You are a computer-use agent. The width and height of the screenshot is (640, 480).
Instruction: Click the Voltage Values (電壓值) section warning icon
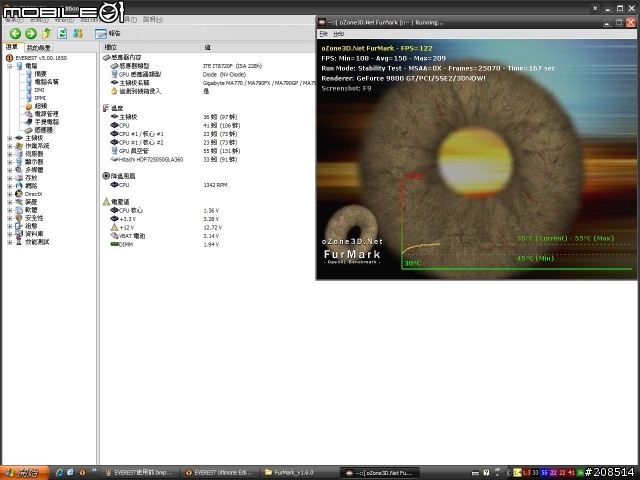tap(106, 202)
